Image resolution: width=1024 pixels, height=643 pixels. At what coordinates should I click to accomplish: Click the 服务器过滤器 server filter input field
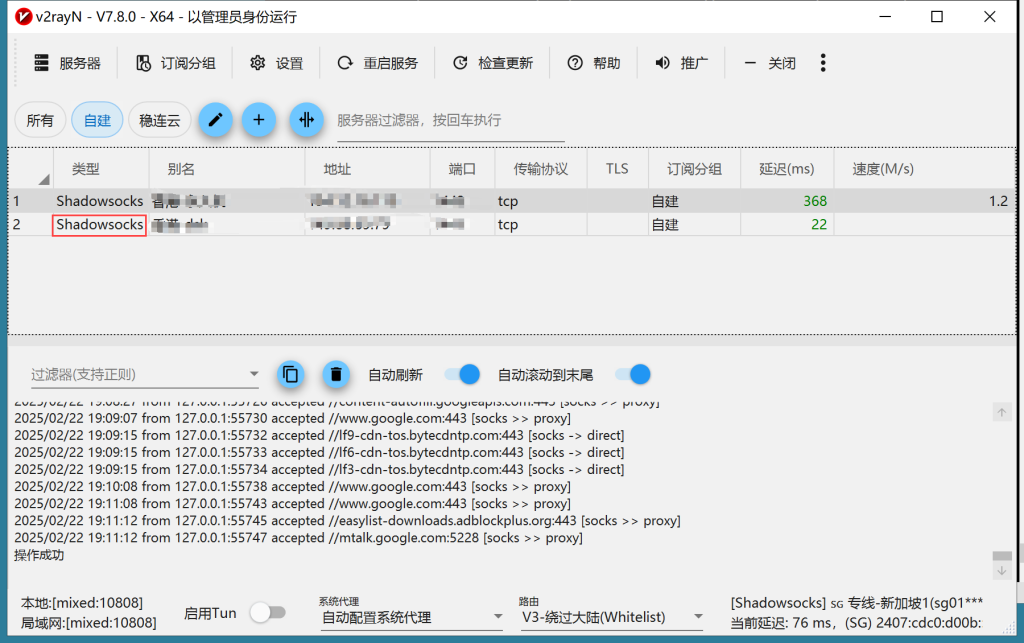(x=450, y=120)
